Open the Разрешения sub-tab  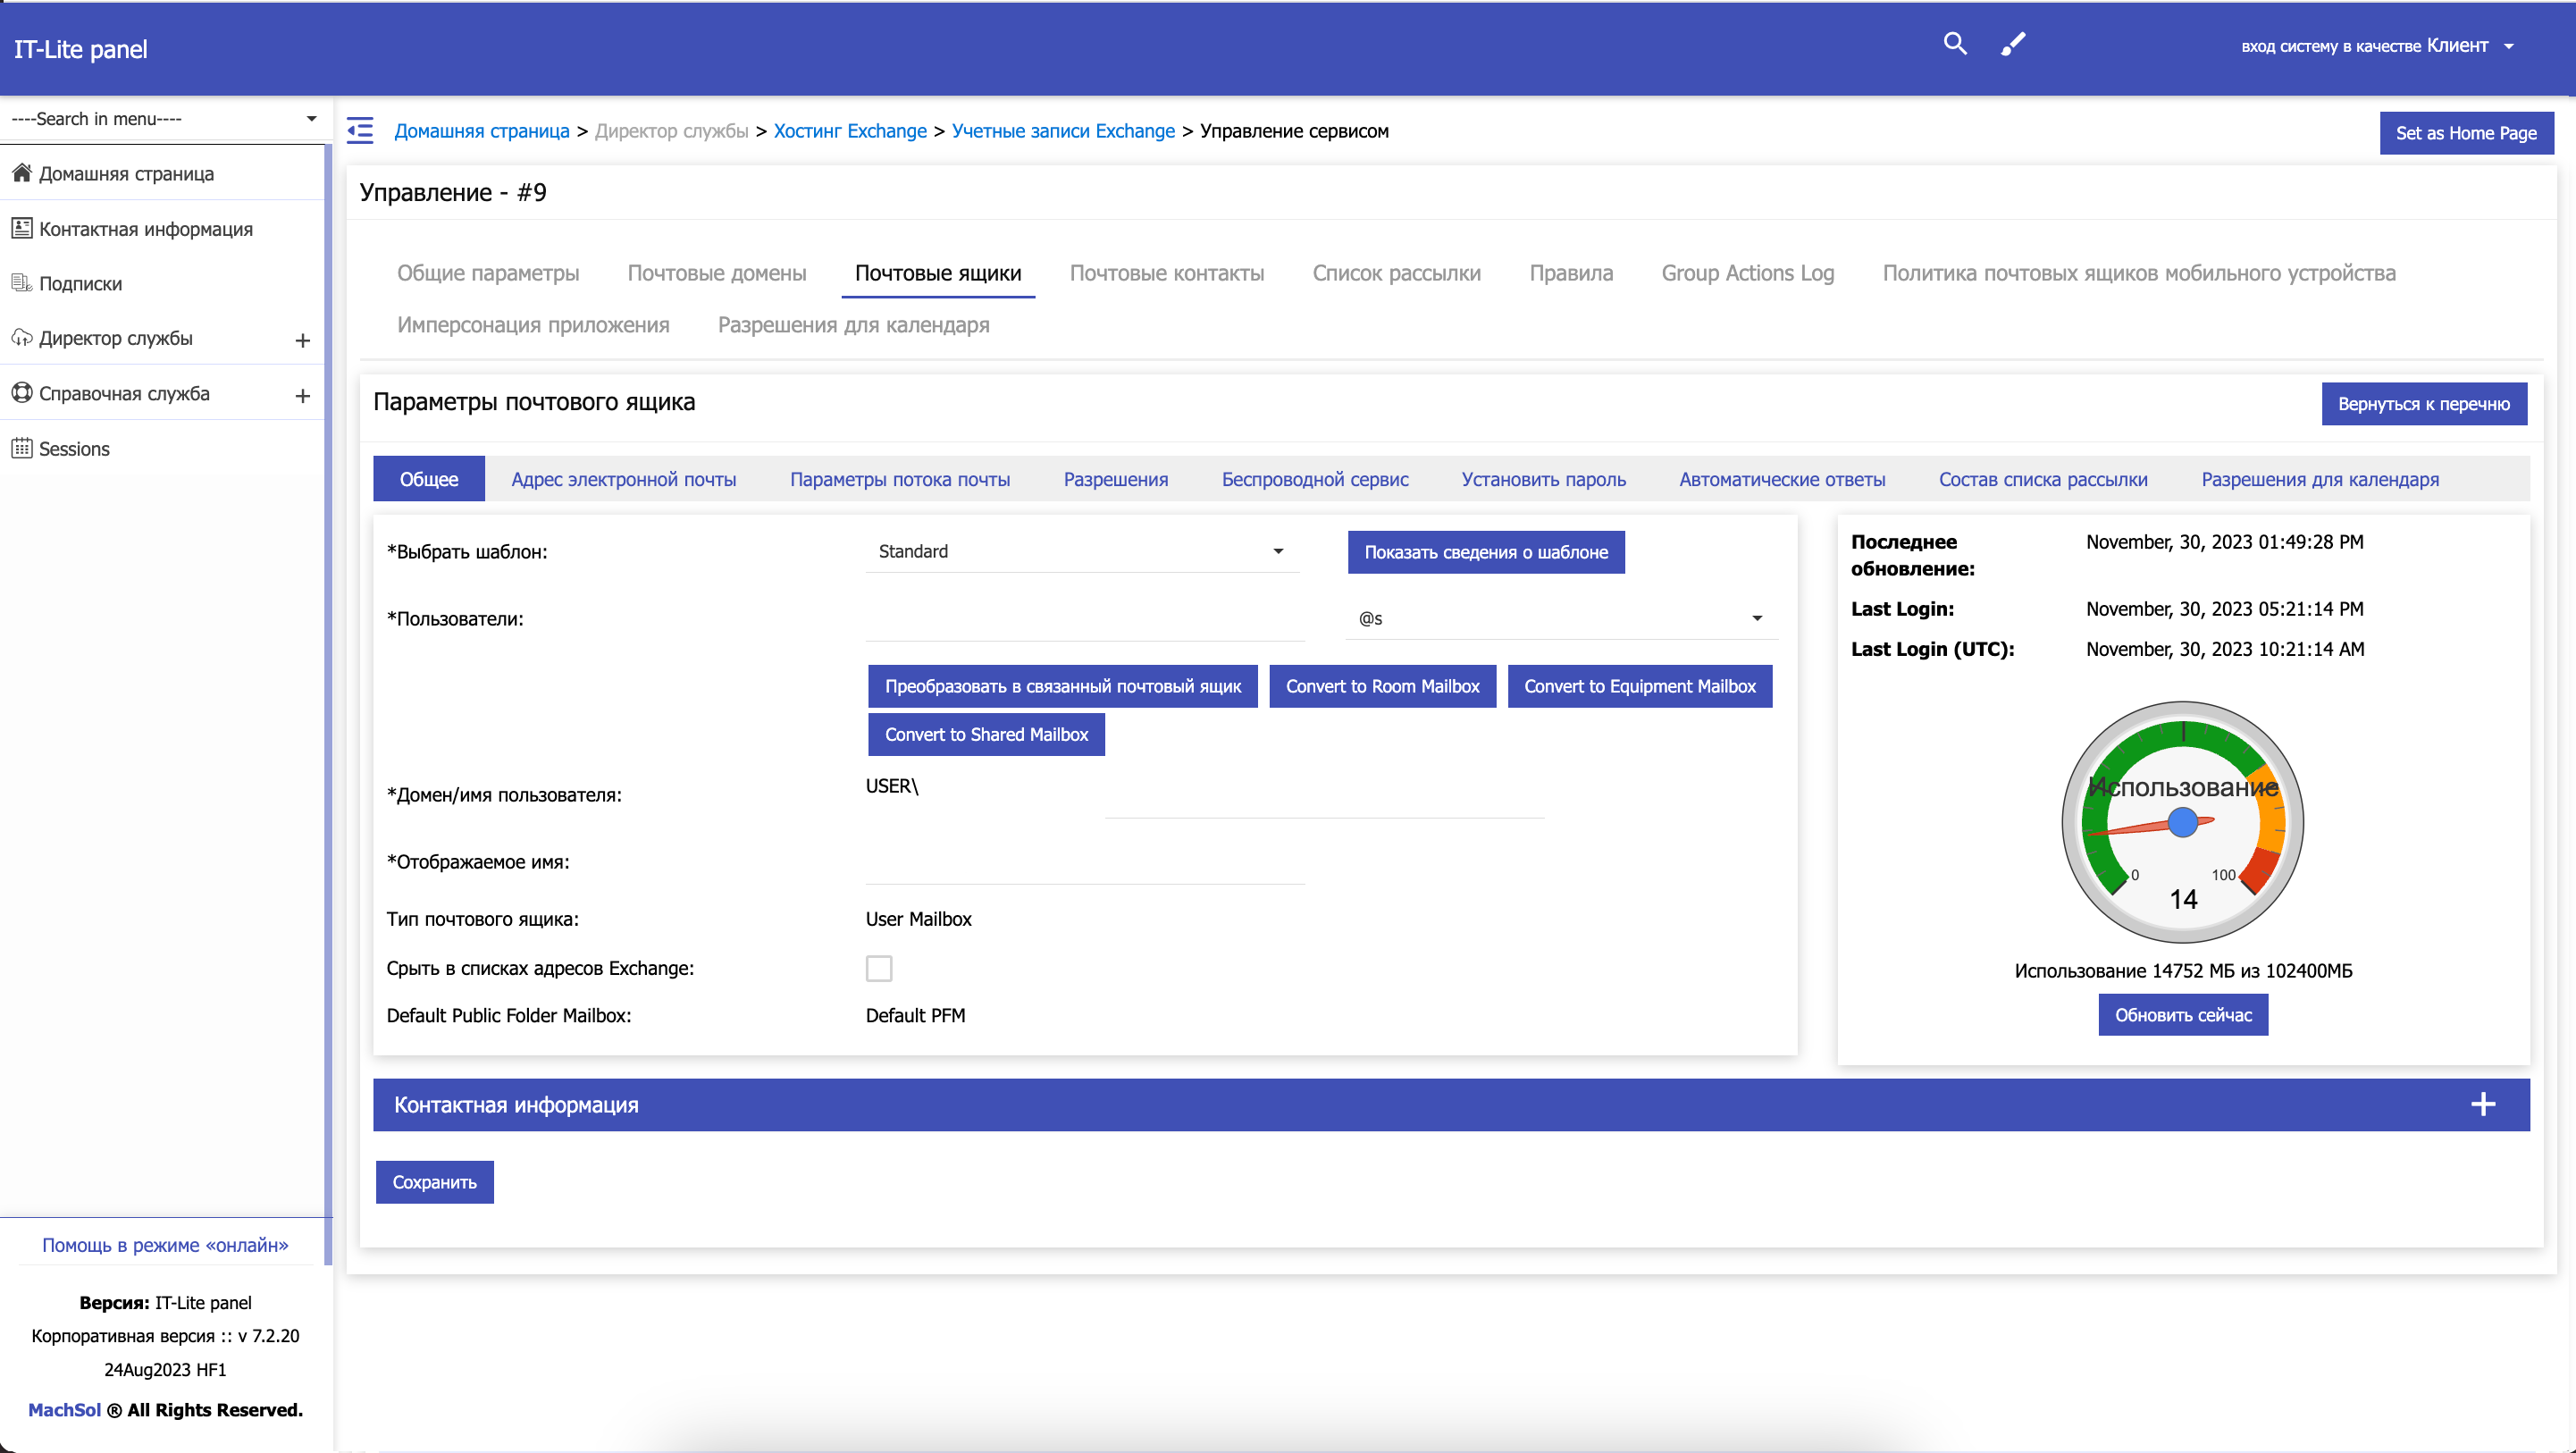[x=1116, y=479]
